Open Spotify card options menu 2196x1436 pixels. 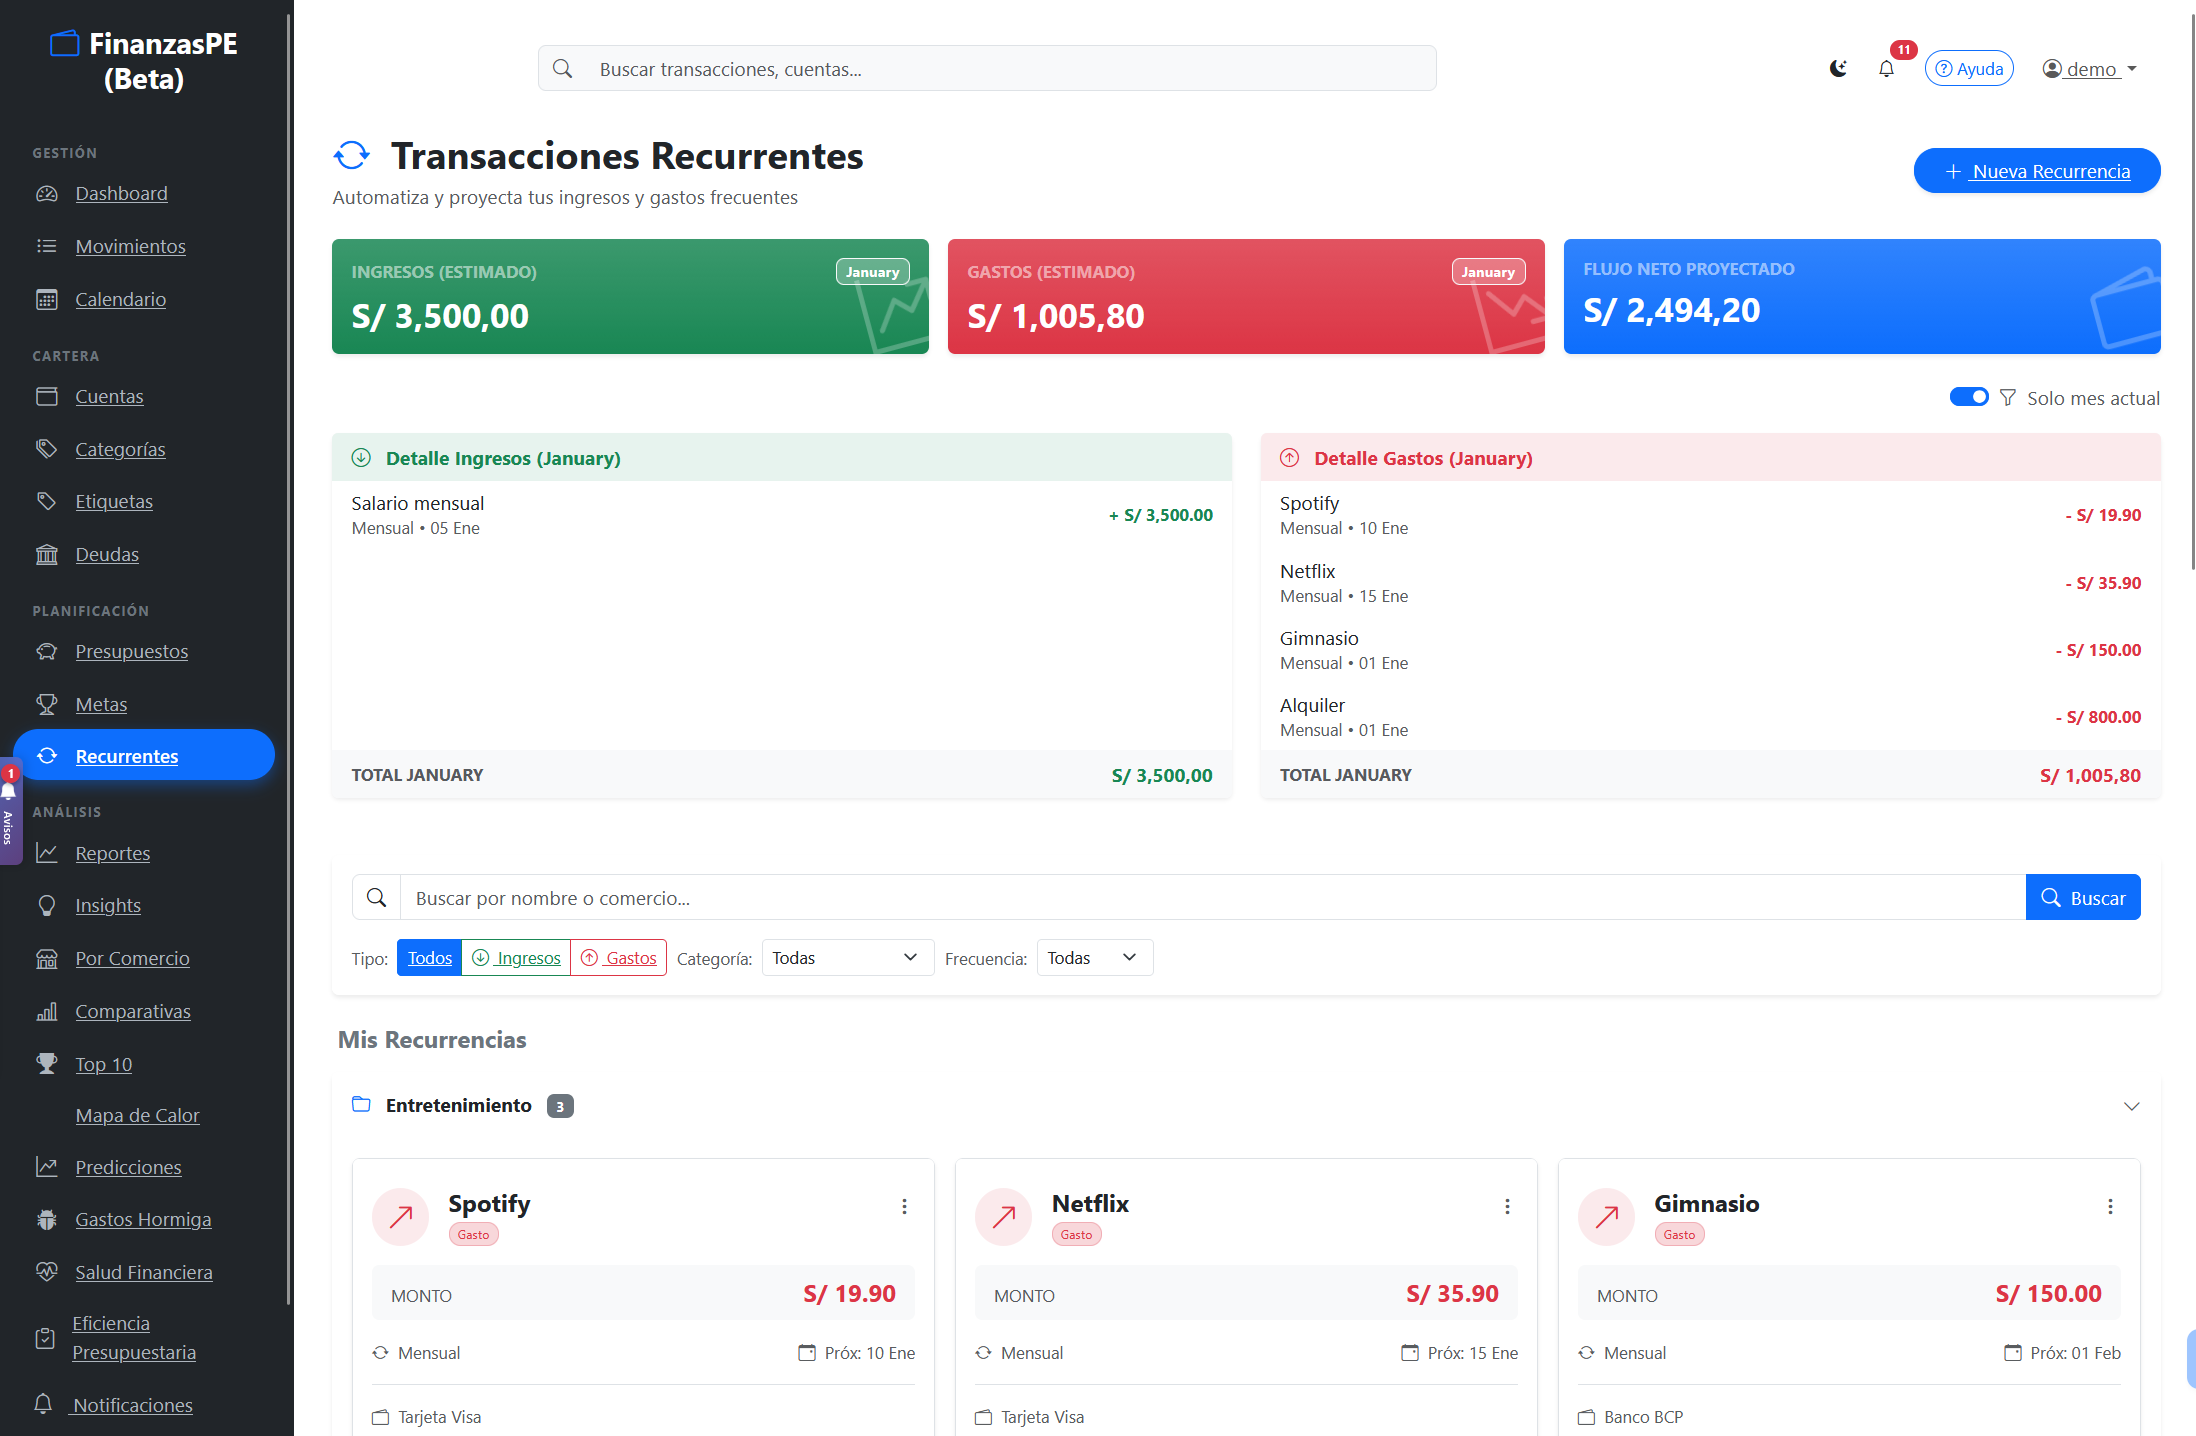click(904, 1207)
